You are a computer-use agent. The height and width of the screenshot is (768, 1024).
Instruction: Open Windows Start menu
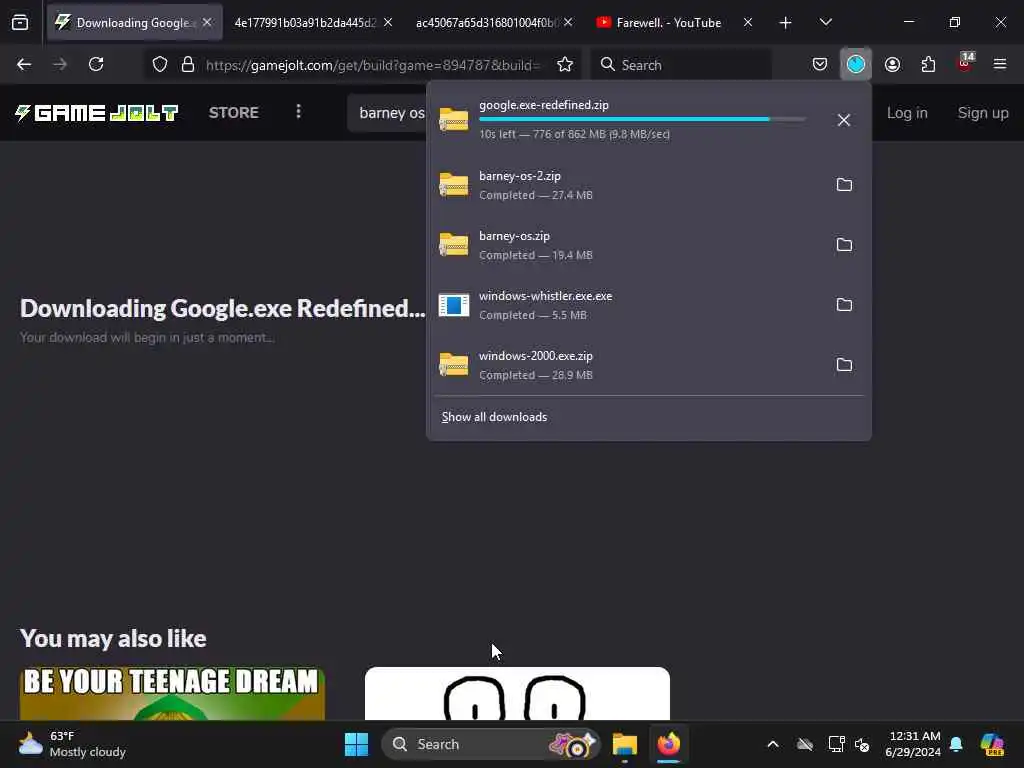click(357, 744)
